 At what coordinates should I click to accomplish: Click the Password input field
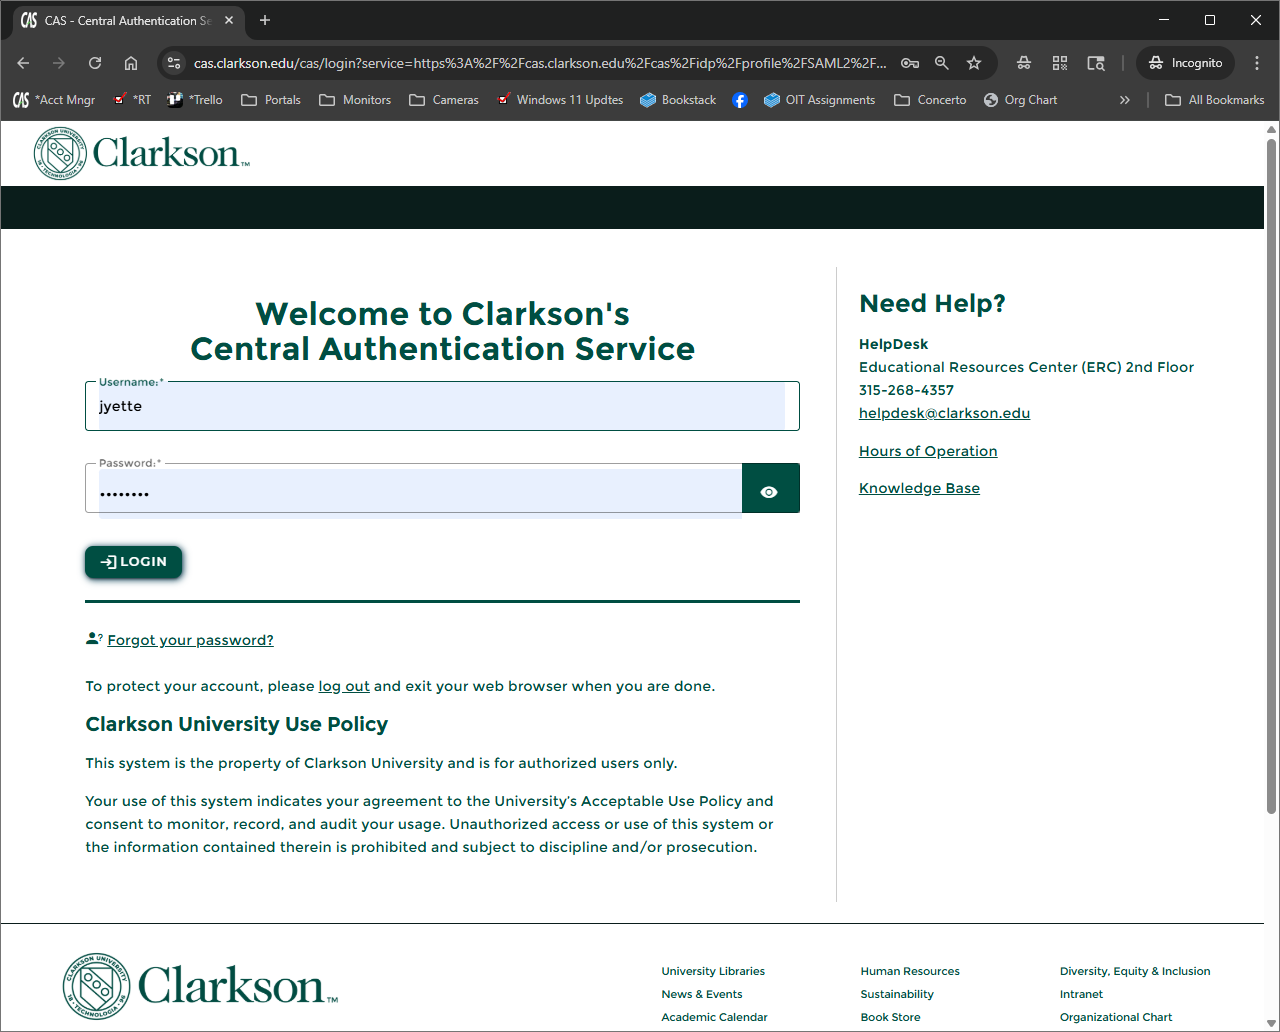tap(414, 489)
